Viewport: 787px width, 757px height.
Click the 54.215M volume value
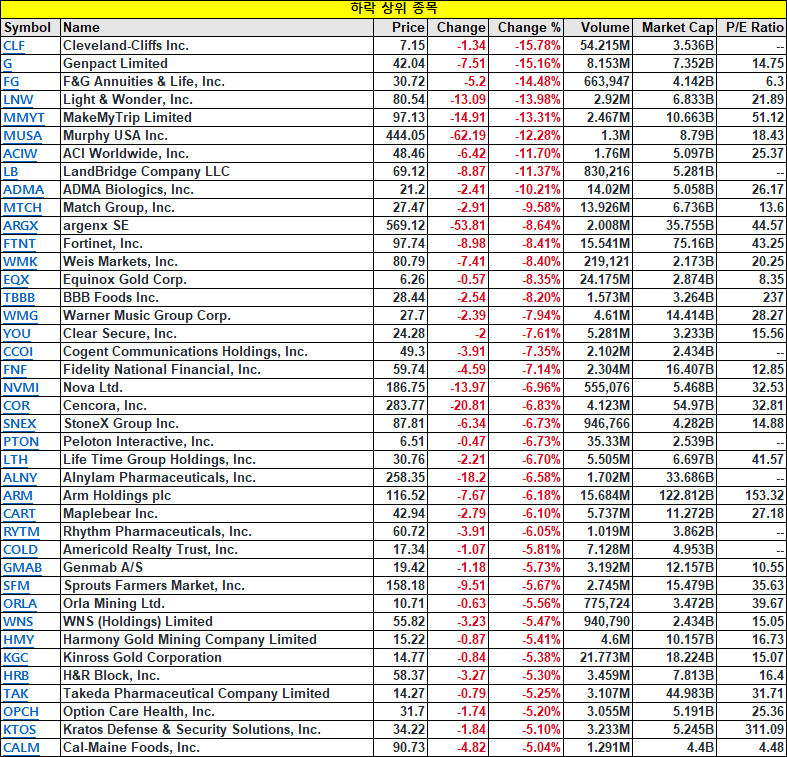[x=605, y=46]
